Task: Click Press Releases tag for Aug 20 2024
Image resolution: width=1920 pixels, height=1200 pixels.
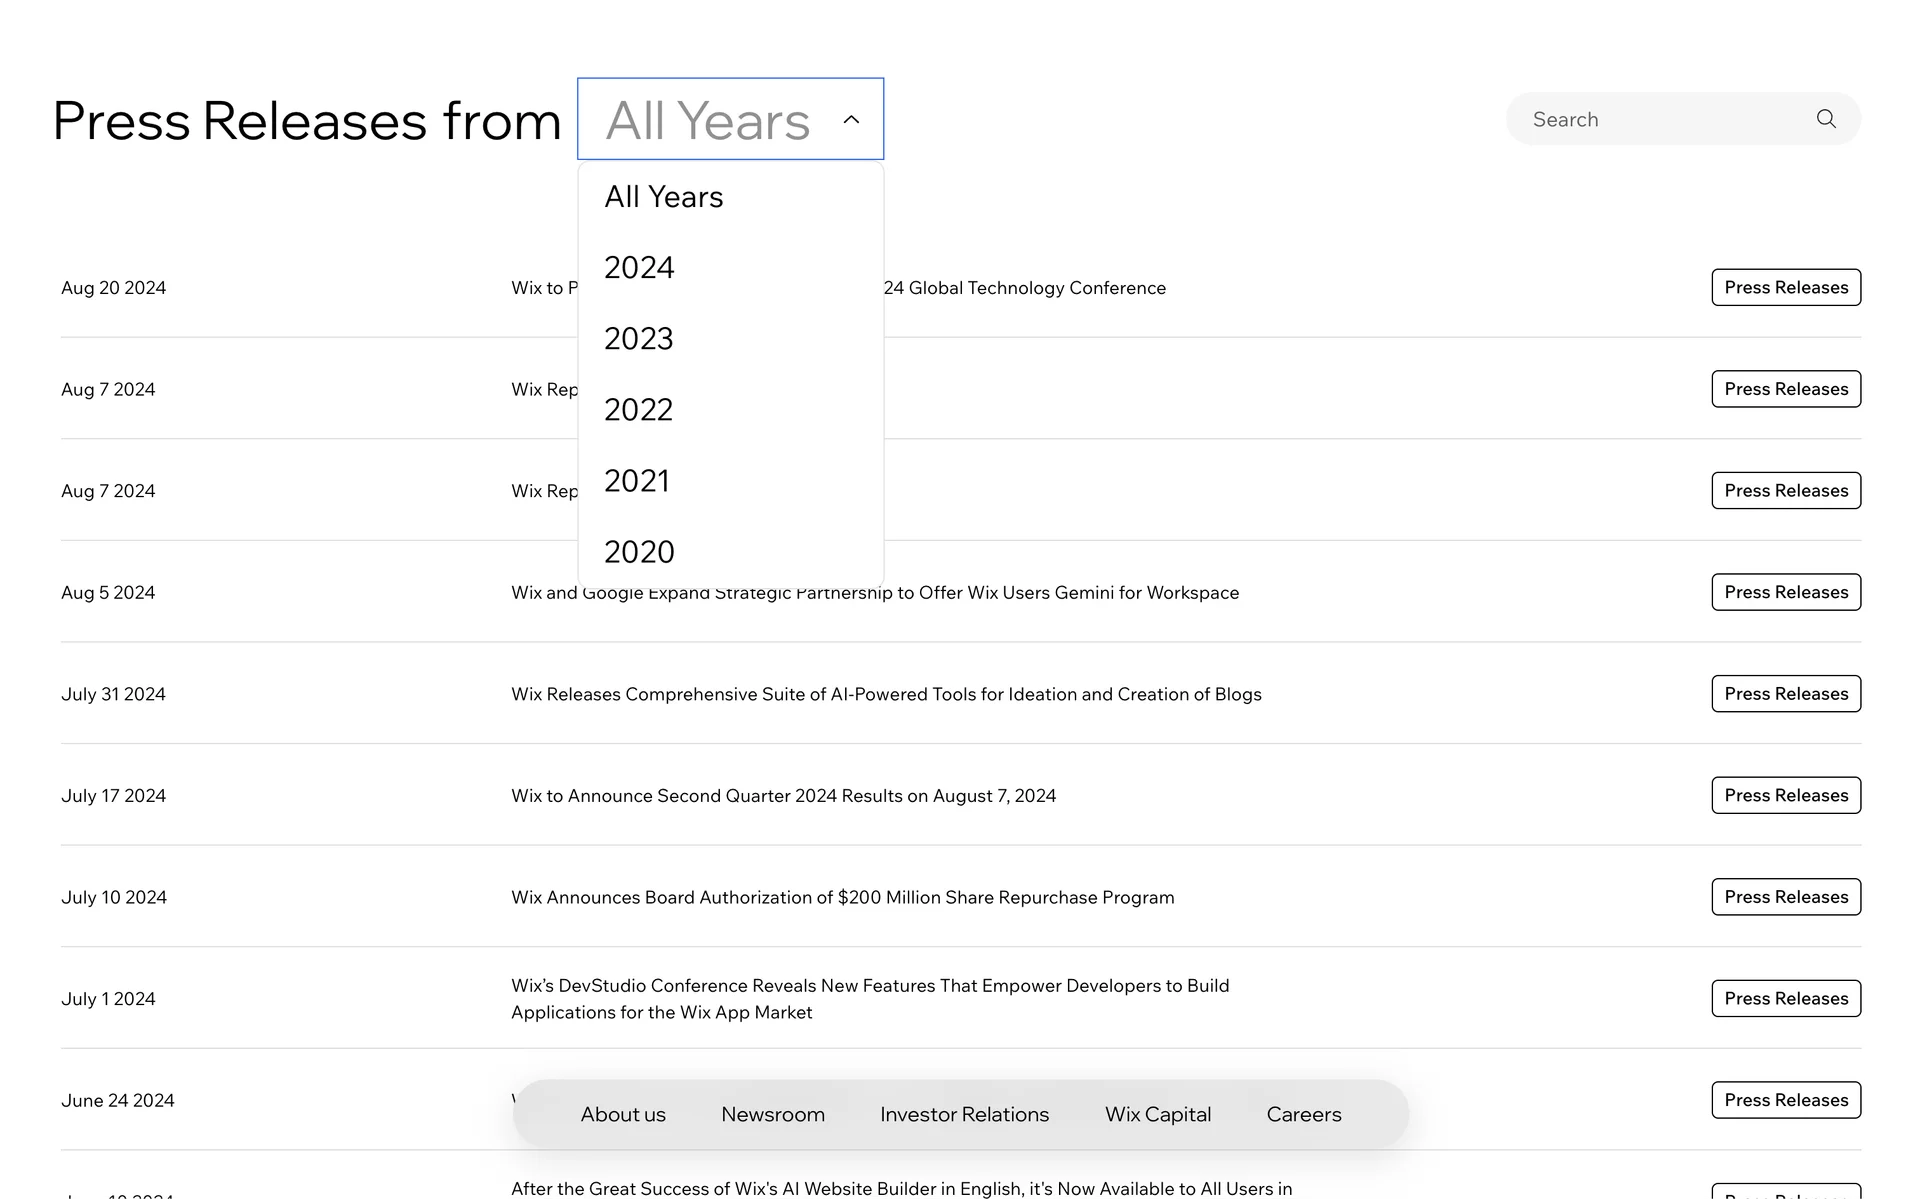Action: [x=1786, y=287]
